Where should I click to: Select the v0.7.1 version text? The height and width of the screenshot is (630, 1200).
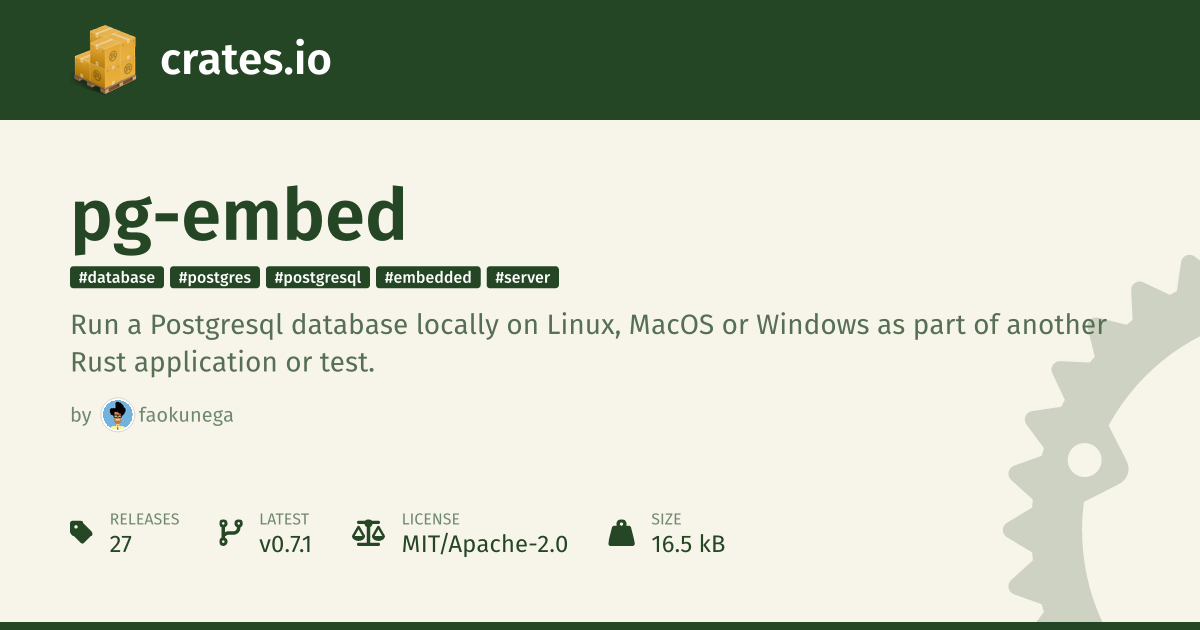[x=285, y=544]
